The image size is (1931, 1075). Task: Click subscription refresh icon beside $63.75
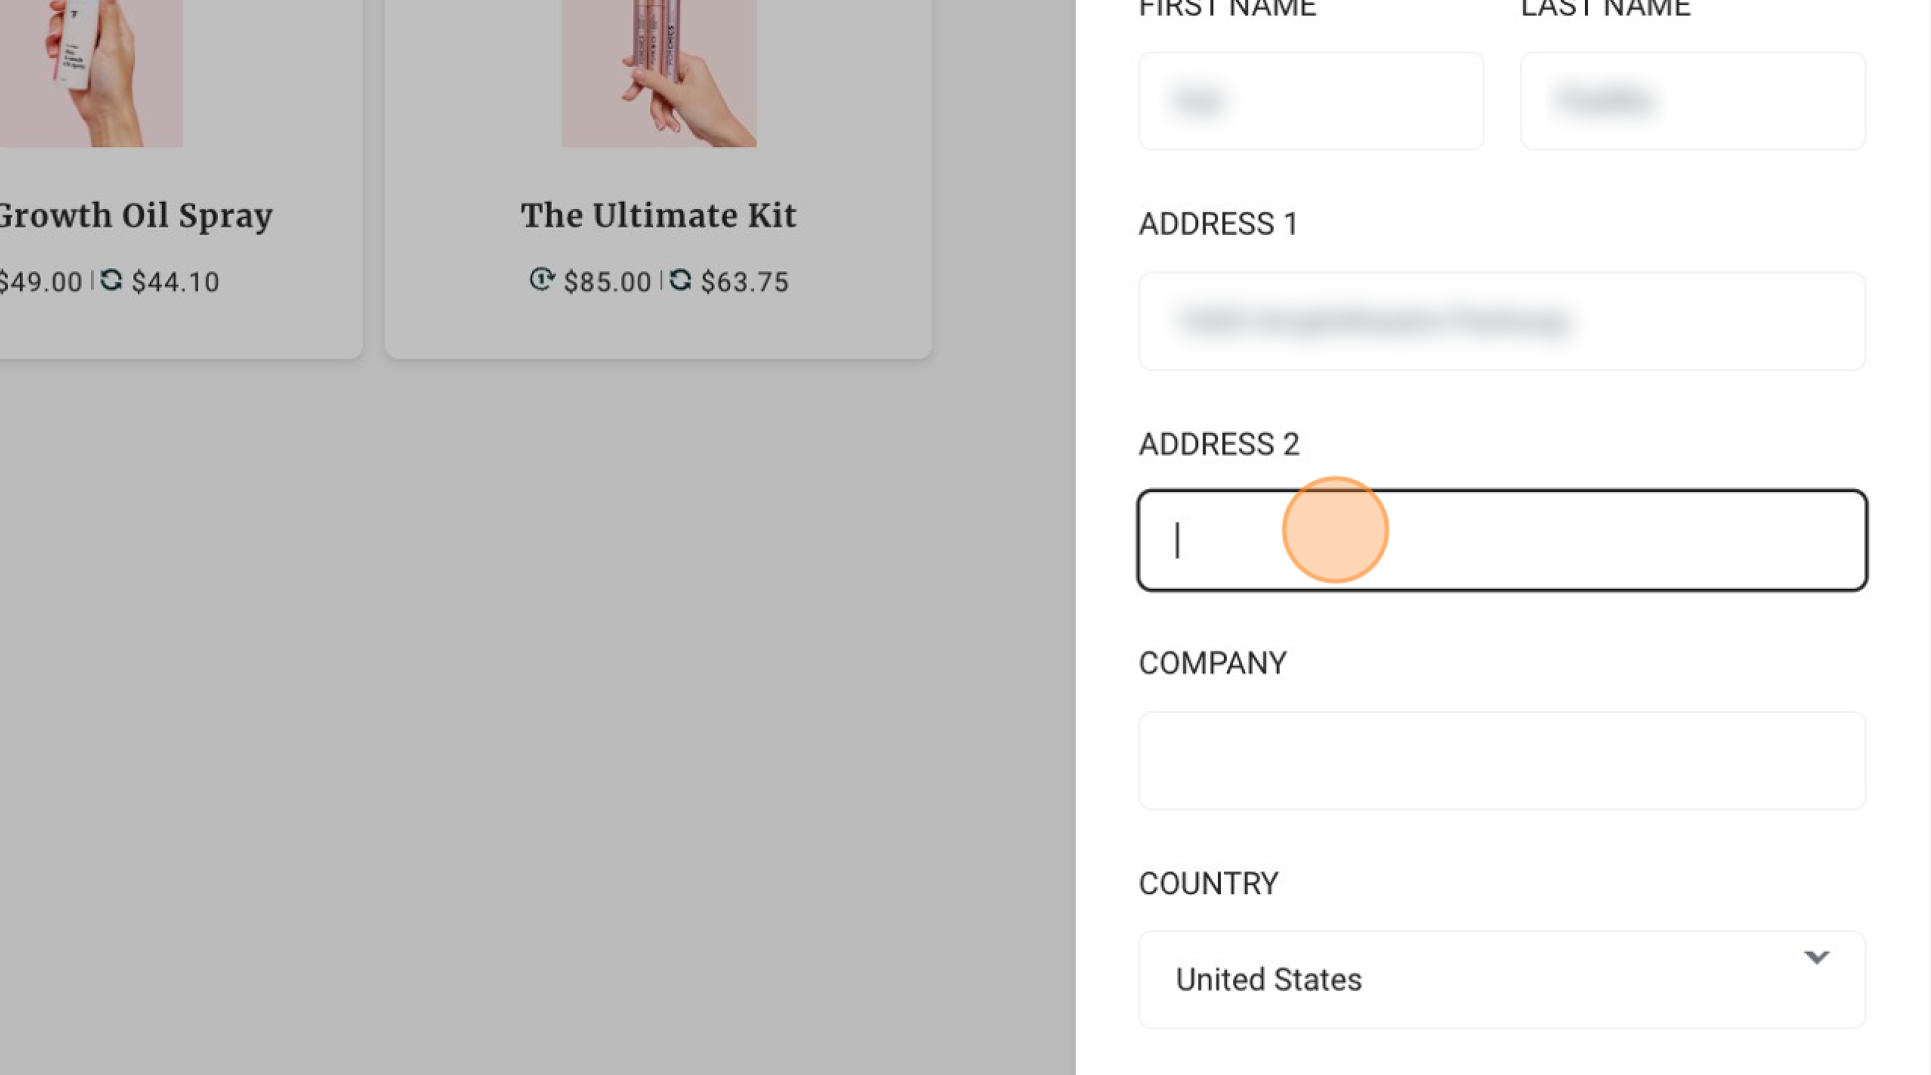click(x=681, y=280)
